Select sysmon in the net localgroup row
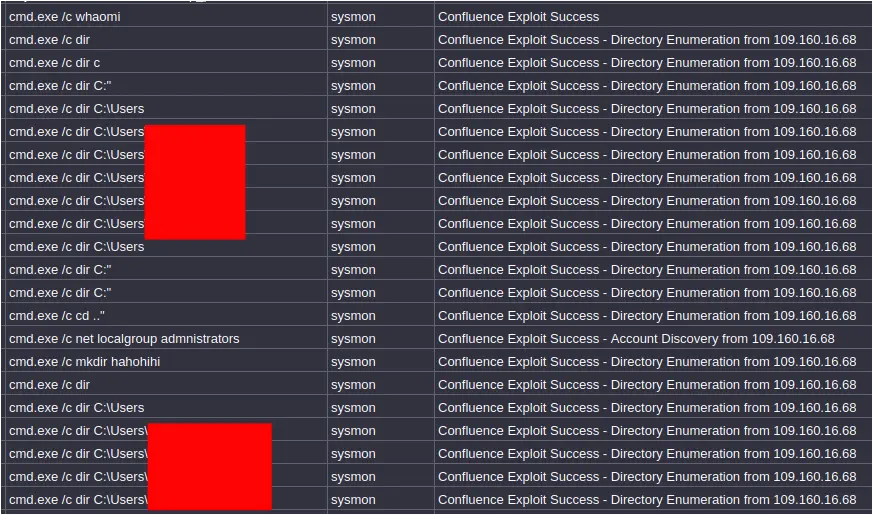 (x=353, y=339)
